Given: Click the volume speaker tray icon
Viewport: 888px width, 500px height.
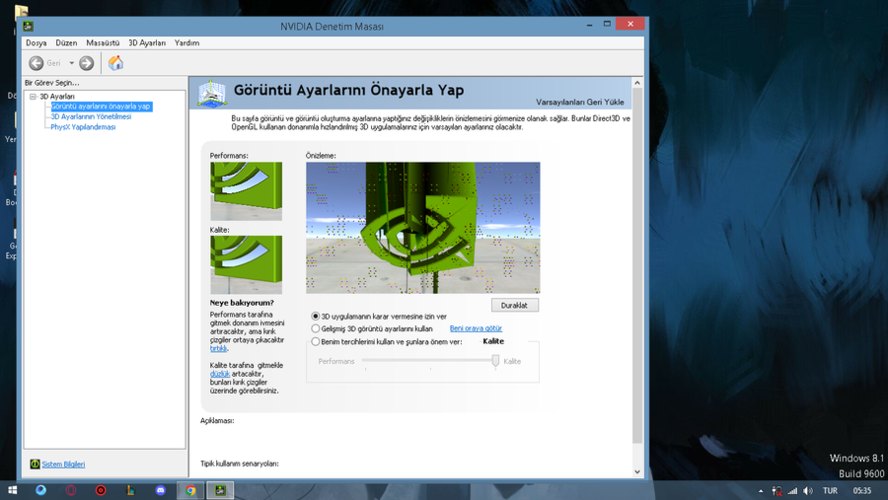Looking at the screenshot, I should (x=808, y=491).
